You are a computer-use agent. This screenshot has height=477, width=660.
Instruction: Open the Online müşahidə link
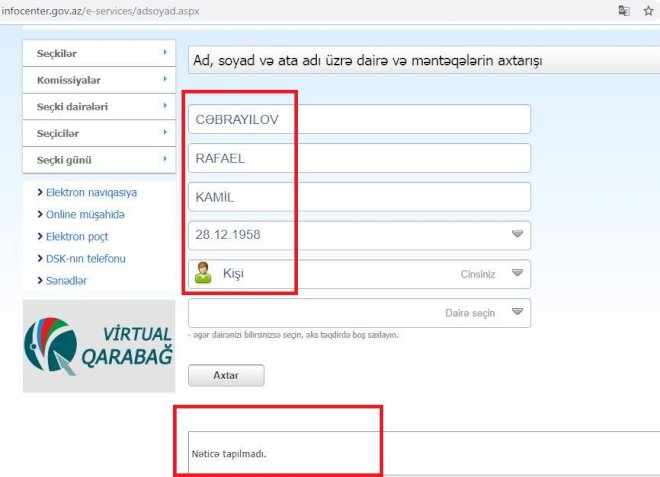tap(85, 214)
